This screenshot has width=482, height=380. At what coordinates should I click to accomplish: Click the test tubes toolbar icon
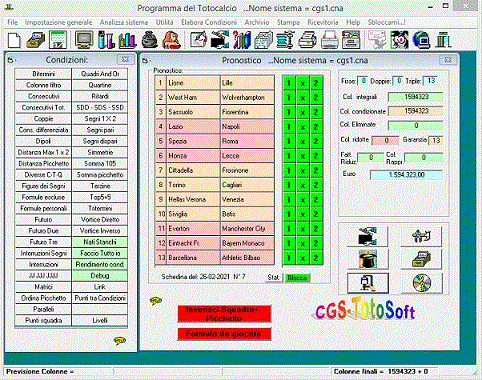pos(106,40)
